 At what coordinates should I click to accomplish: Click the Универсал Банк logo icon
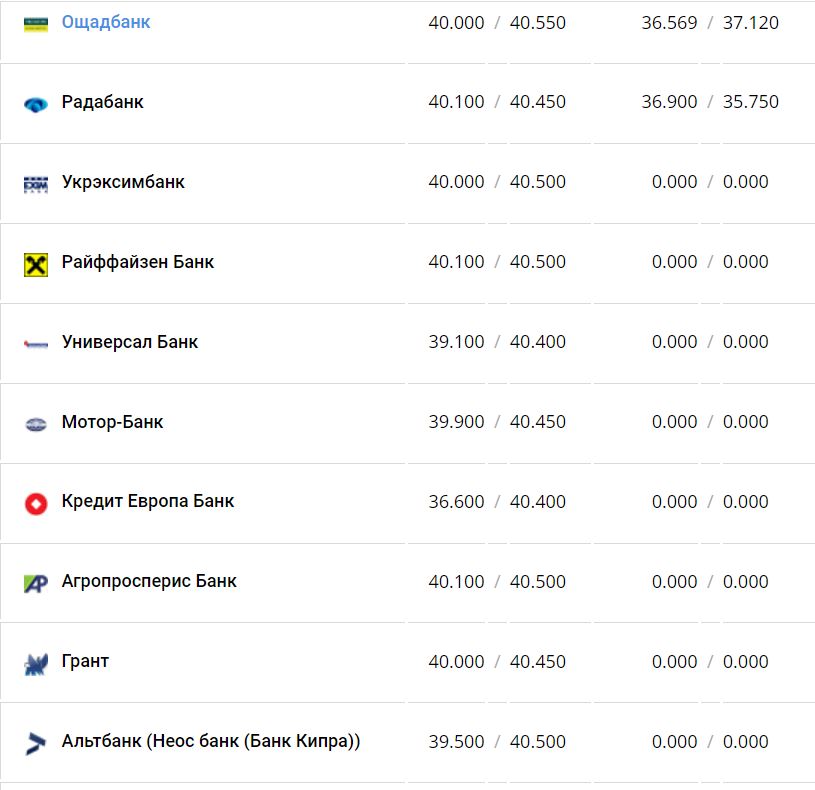[36, 344]
